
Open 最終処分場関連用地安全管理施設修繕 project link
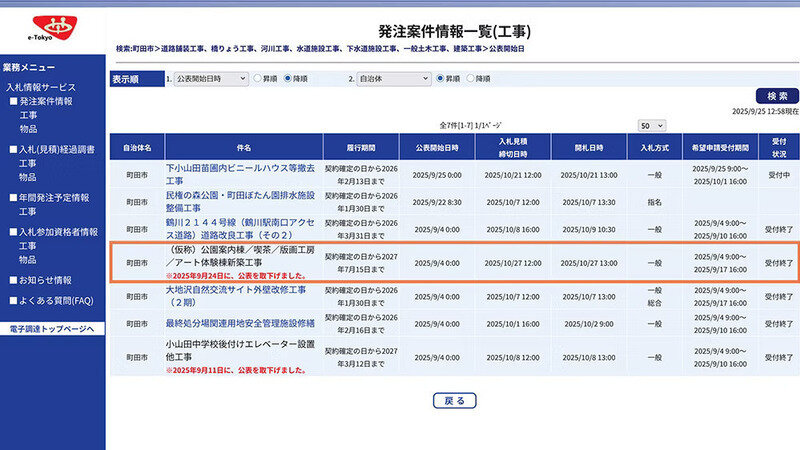pyautogui.click(x=239, y=324)
